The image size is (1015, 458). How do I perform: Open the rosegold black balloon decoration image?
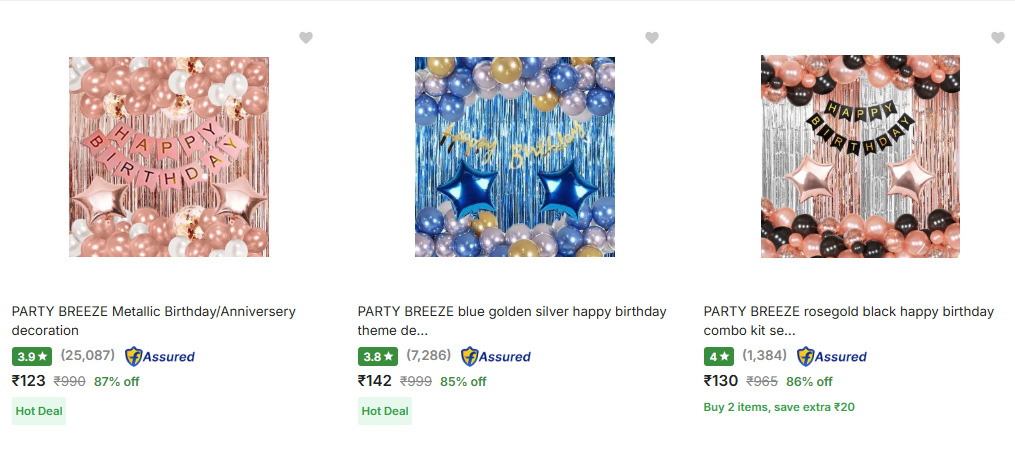click(x=860, y=157)
